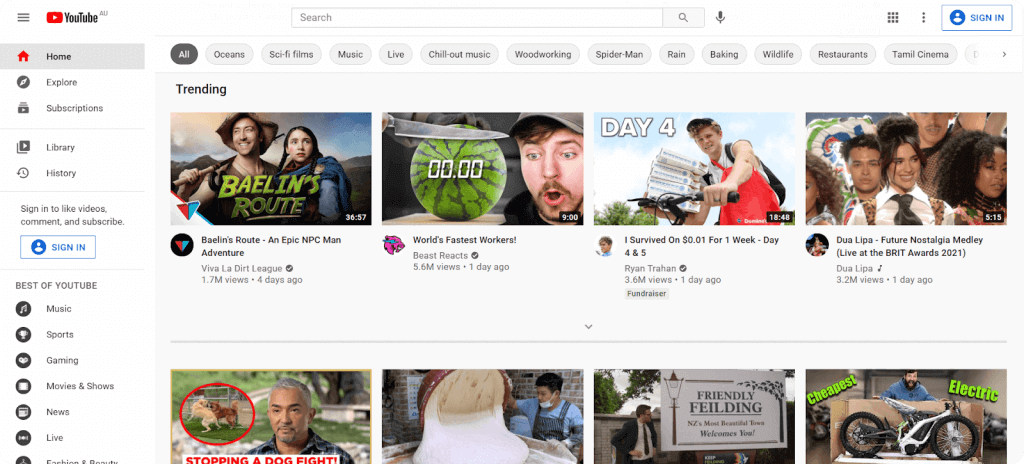The image size is (1024, 464).
Task: Open World's Fastest Workers! title link
Action: (x=464, y=240)
